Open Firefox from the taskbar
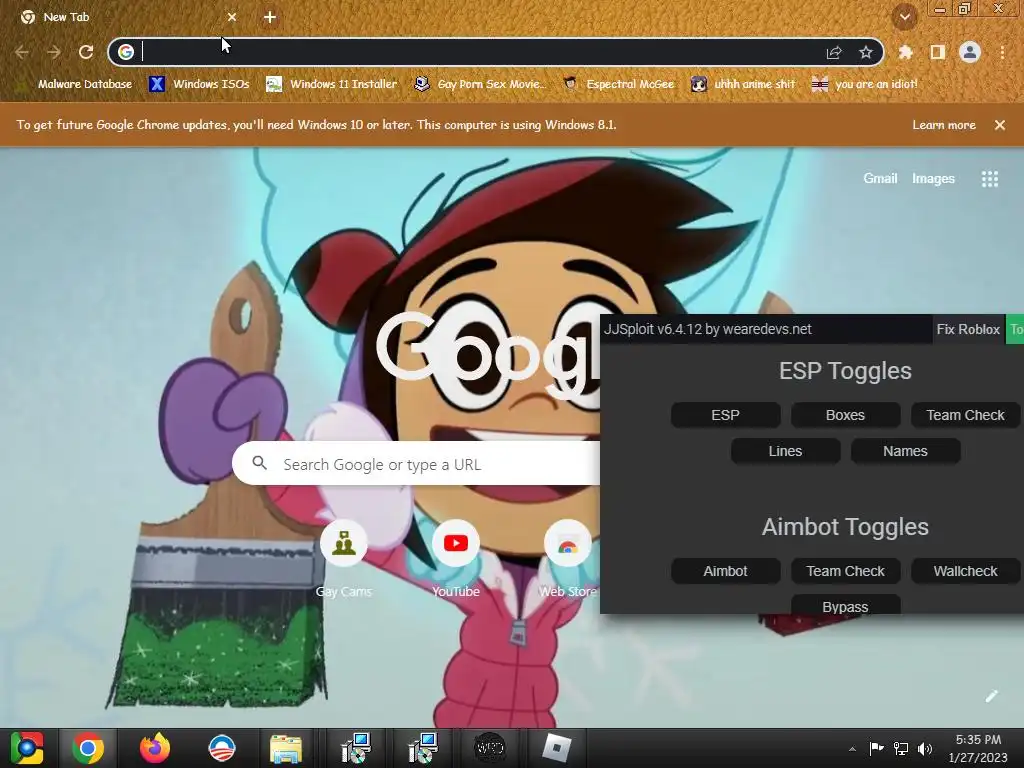The image size is (1024, 768). pyautogui.click(x=155, y=748)
